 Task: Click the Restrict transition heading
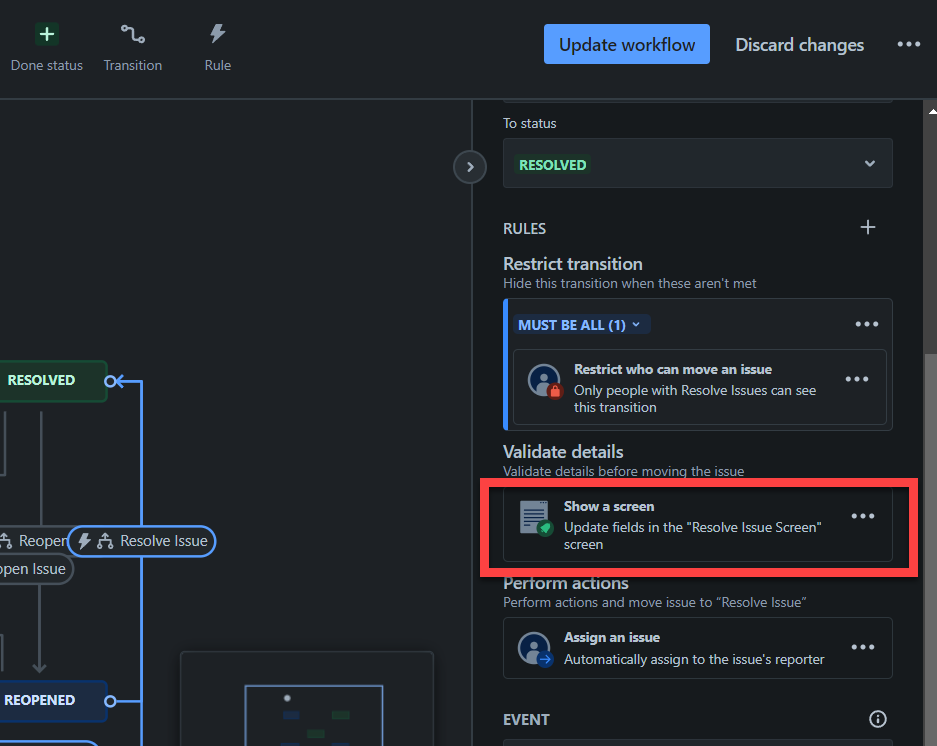coord(572,264)
